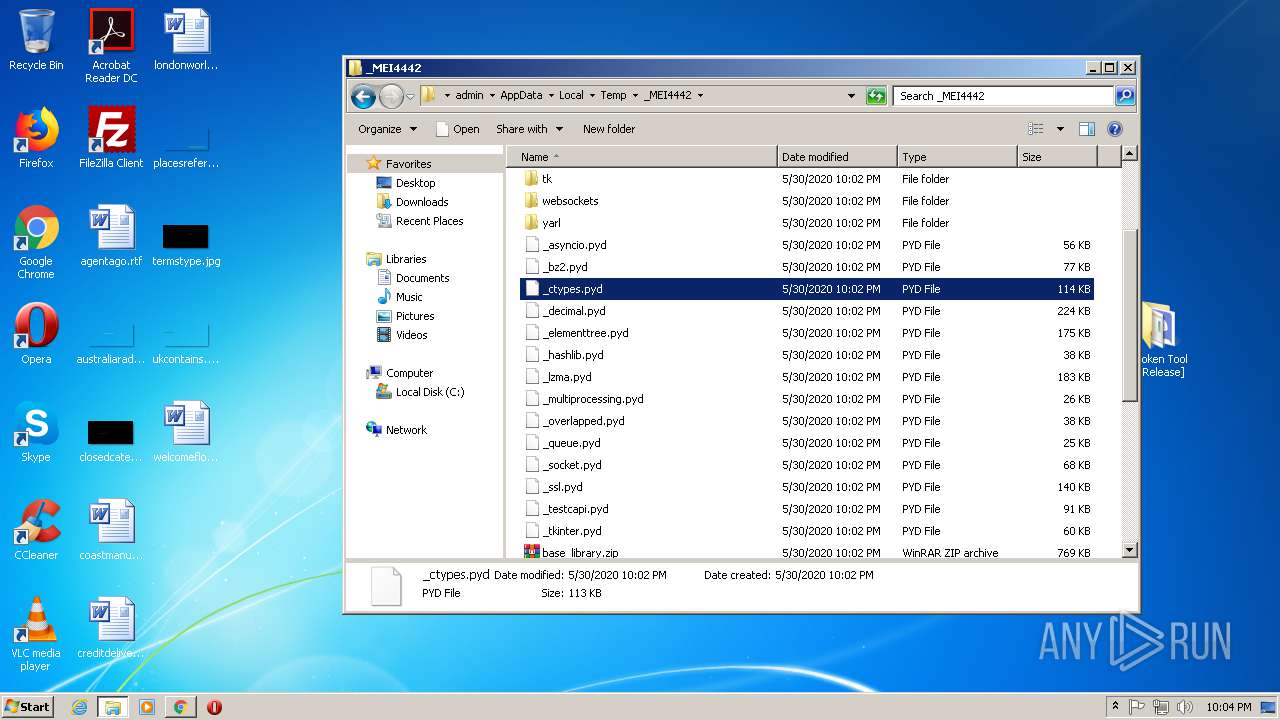Select base_library.zip archive
The height and width of the screenshot is (720, 1280).
tap(580, 553)
